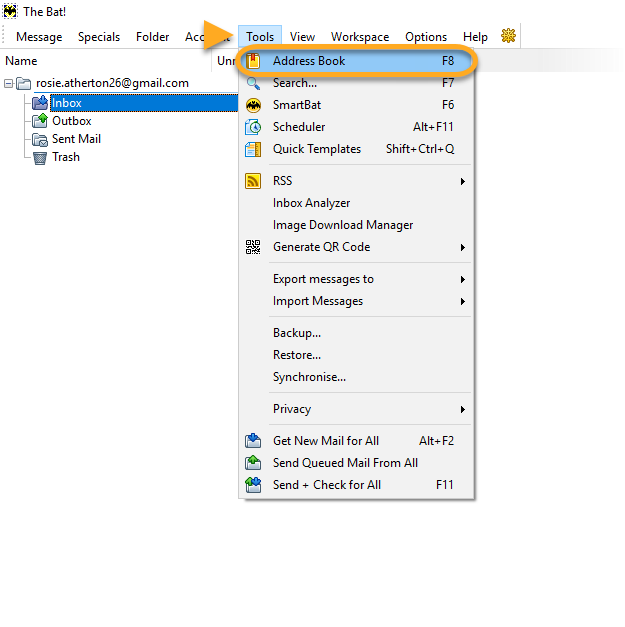This screenshot has height=627, width=625.
Task: Choose Synchronise... from the menu
Action: (356, 377)
